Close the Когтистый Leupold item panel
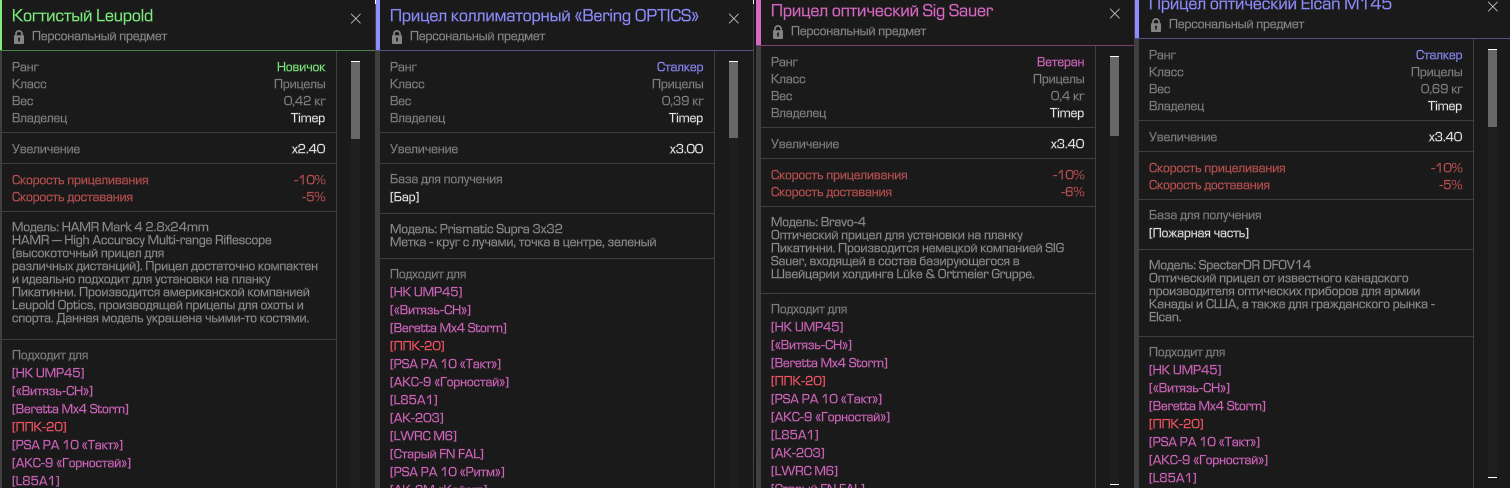This screenshot has height=488, width=1510. (x=356, y=18)
